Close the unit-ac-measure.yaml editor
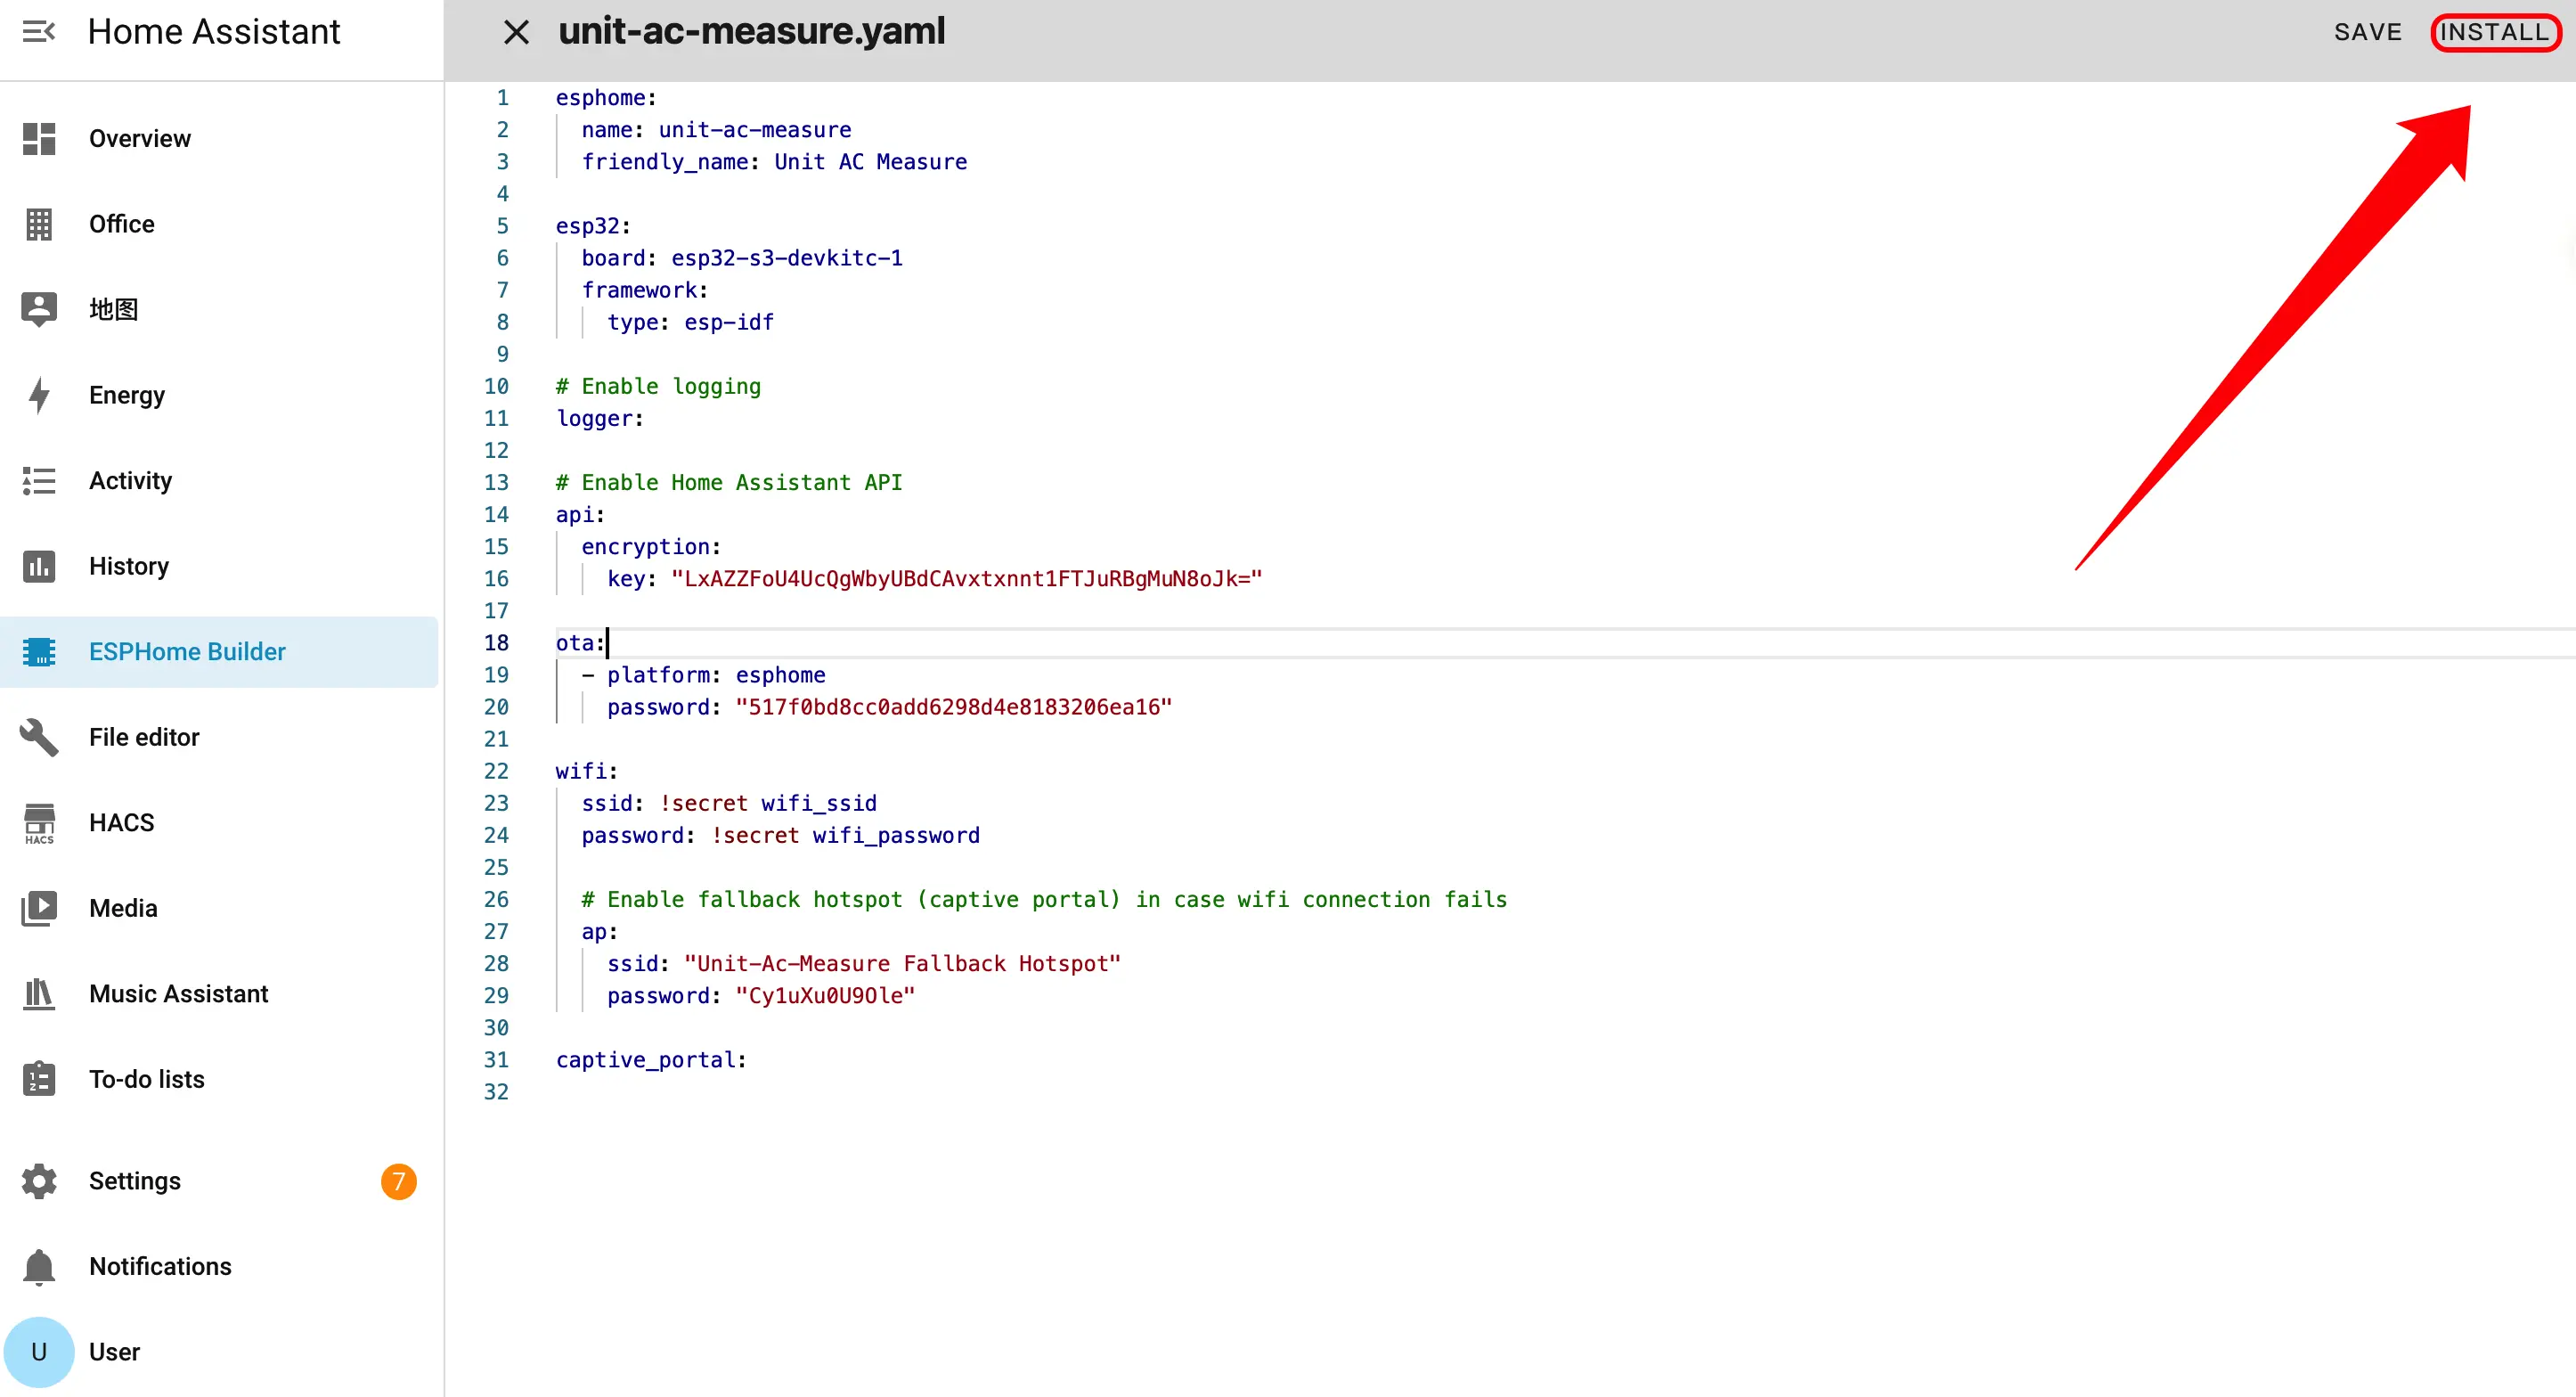The image size is (2576, 1397). click(516, 32)
